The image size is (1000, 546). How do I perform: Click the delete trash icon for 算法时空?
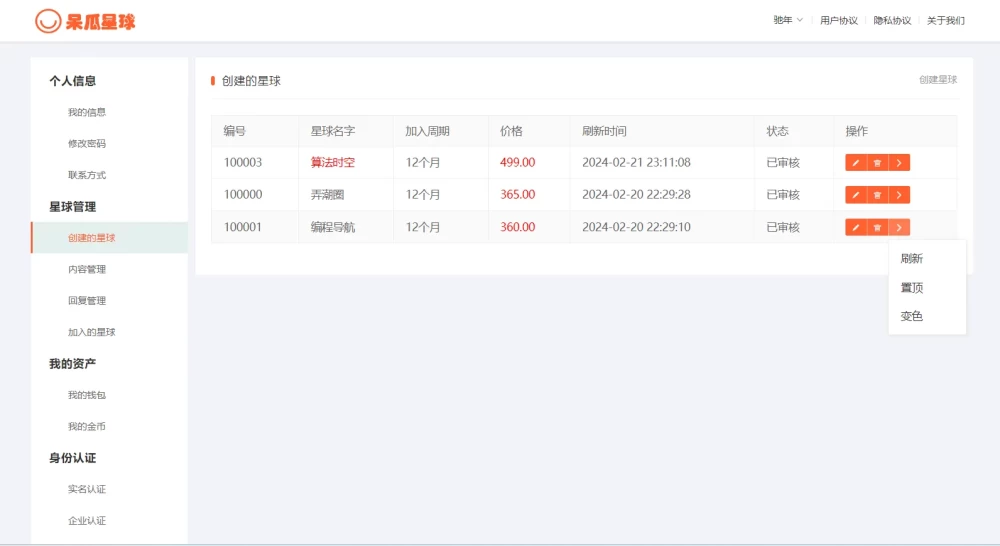[877, 163]
